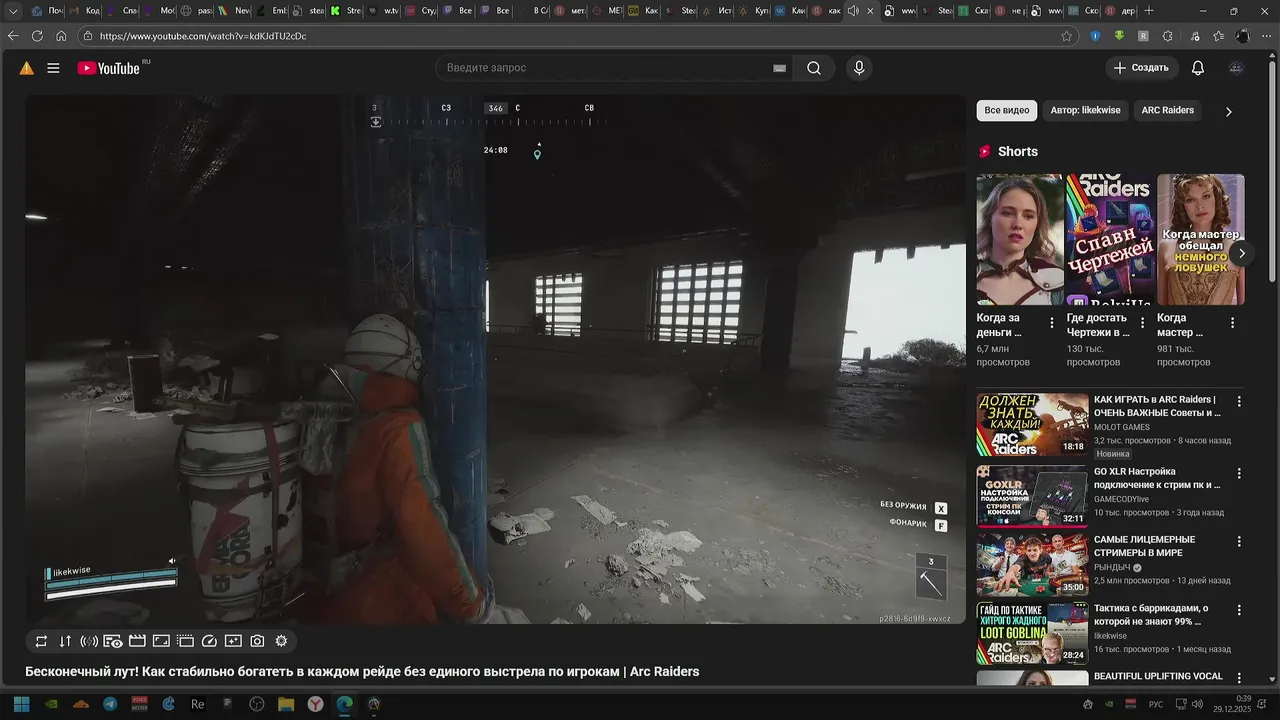Open the 'КАК ИГРАТЬ в ARC Raiders' video title

click(x=1157, y=406)
